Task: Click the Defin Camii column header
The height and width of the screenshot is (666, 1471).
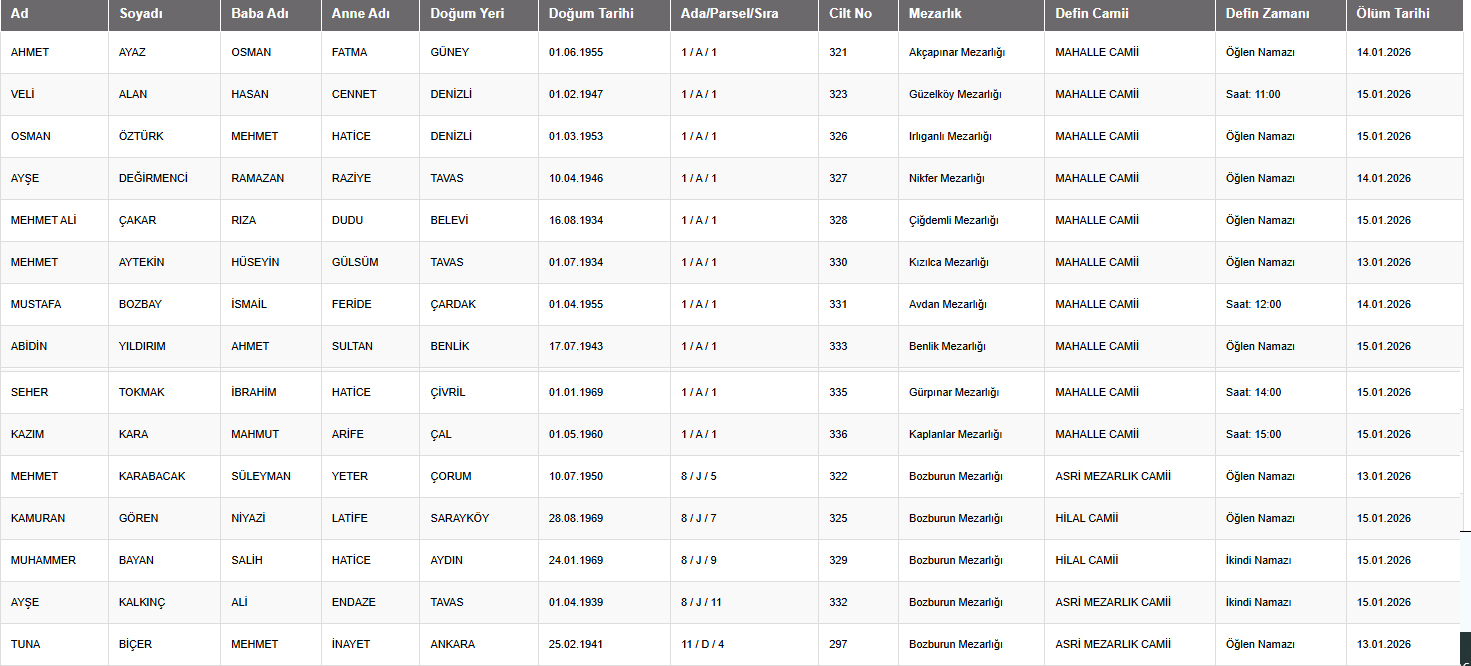Action: (x=1092, y=14)
